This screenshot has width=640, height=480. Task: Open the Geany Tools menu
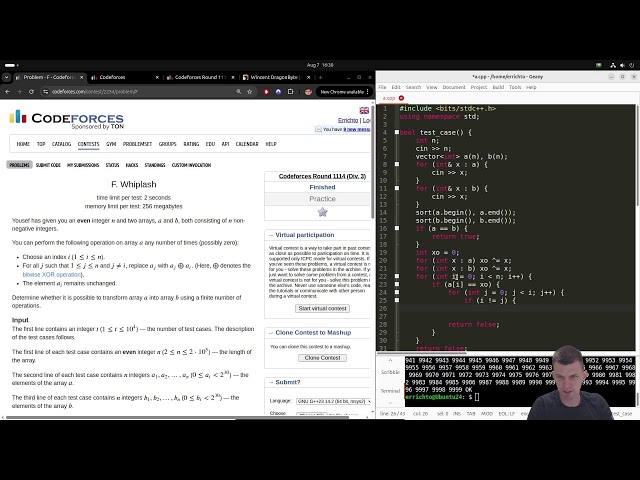click(x=515, y=87)
